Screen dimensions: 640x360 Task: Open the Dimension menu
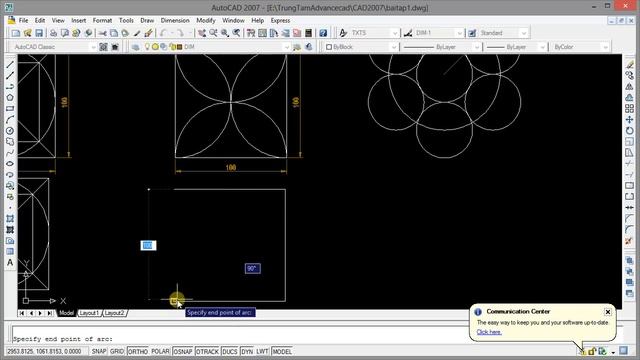[x=175, y=20]
